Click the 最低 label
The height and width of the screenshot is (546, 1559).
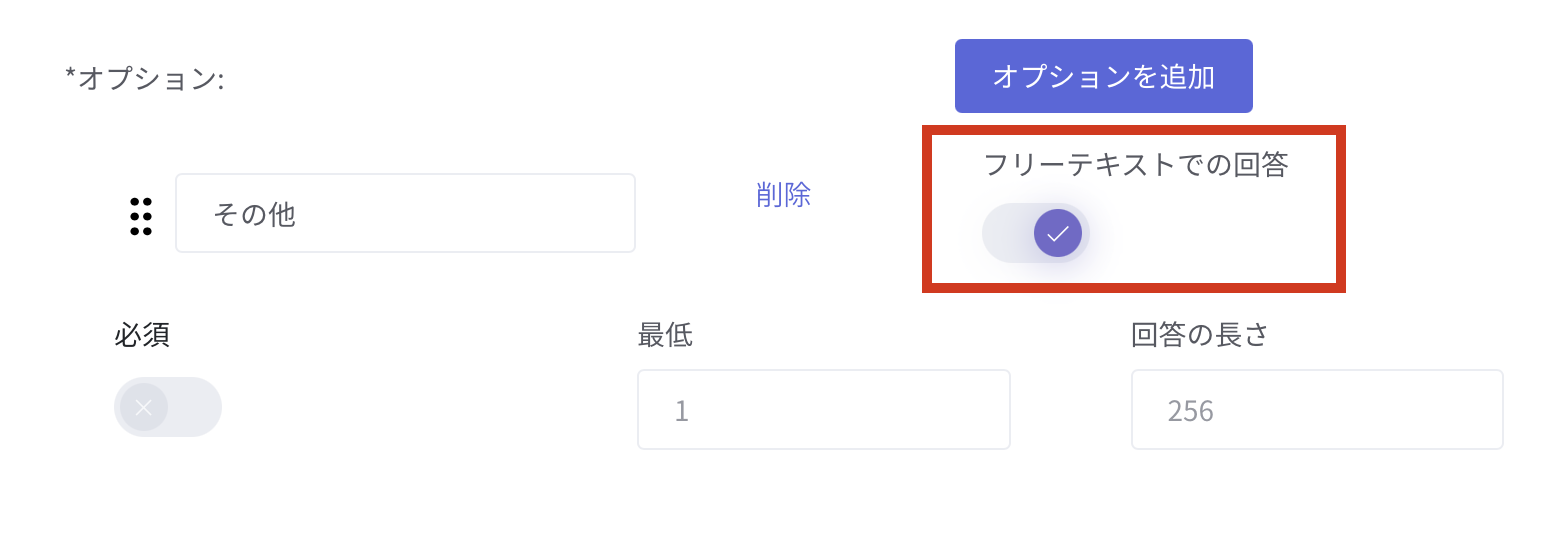click(x=665, y=335)
